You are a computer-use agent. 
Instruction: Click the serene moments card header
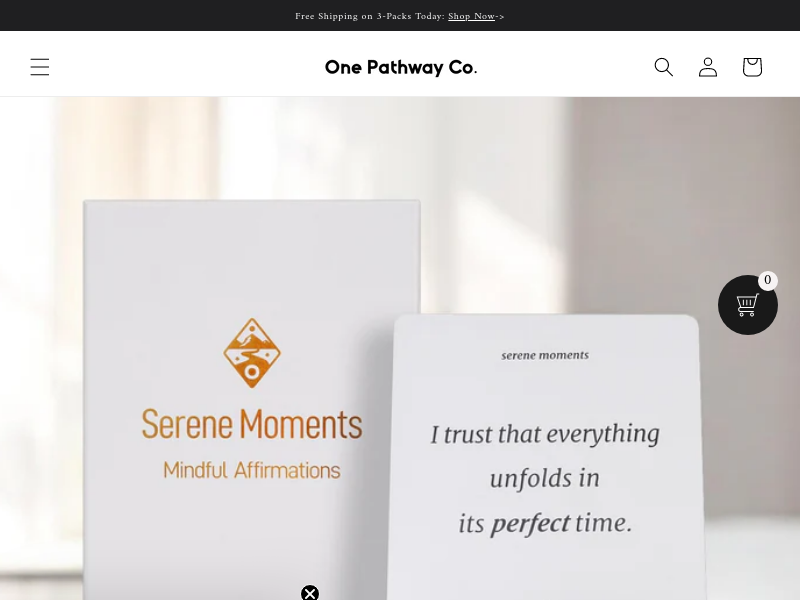pos(545,355)
